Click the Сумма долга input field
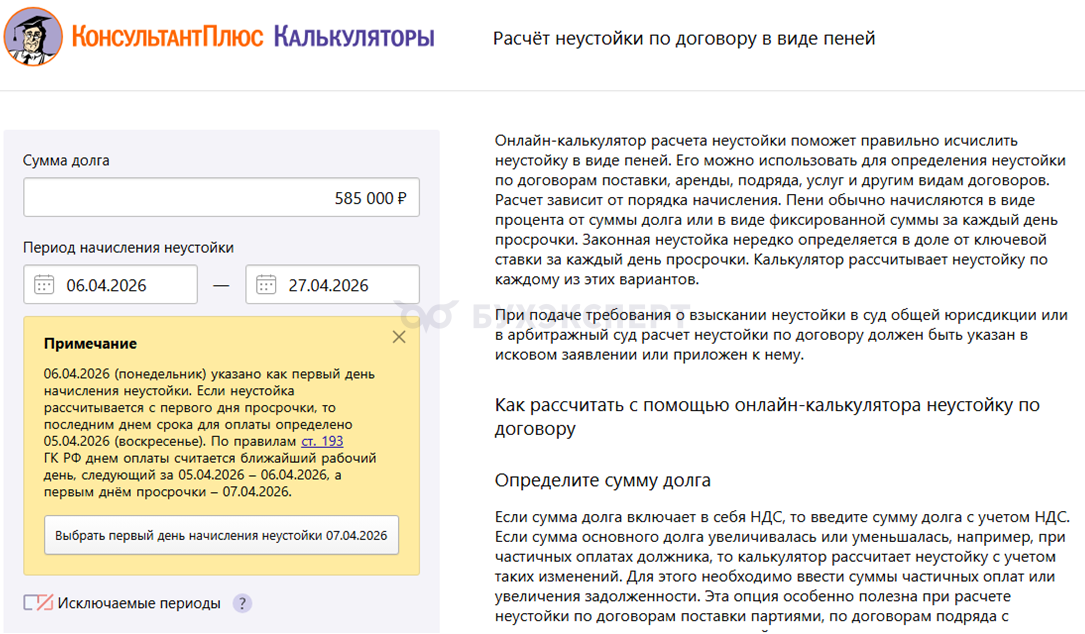 [x=221, y=197]
